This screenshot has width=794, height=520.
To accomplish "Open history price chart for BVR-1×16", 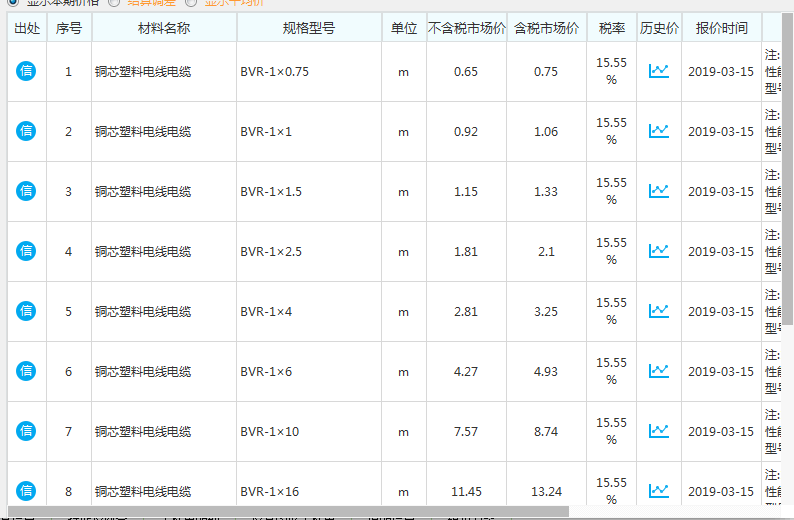I will [659, 491].
